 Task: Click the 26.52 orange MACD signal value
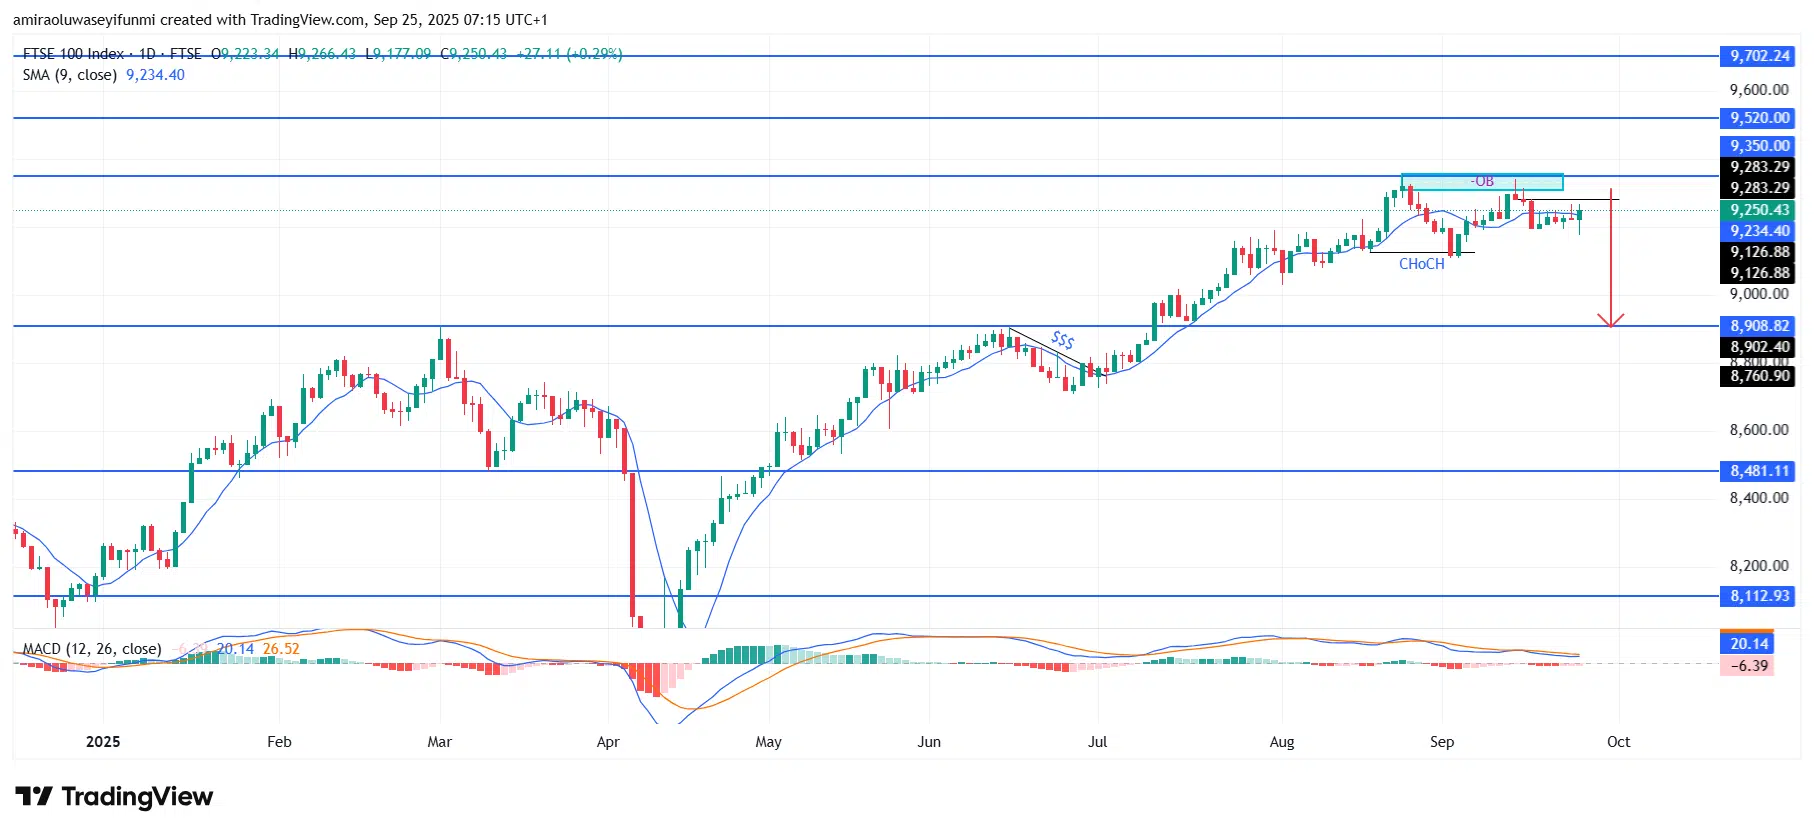coord(281,649)
